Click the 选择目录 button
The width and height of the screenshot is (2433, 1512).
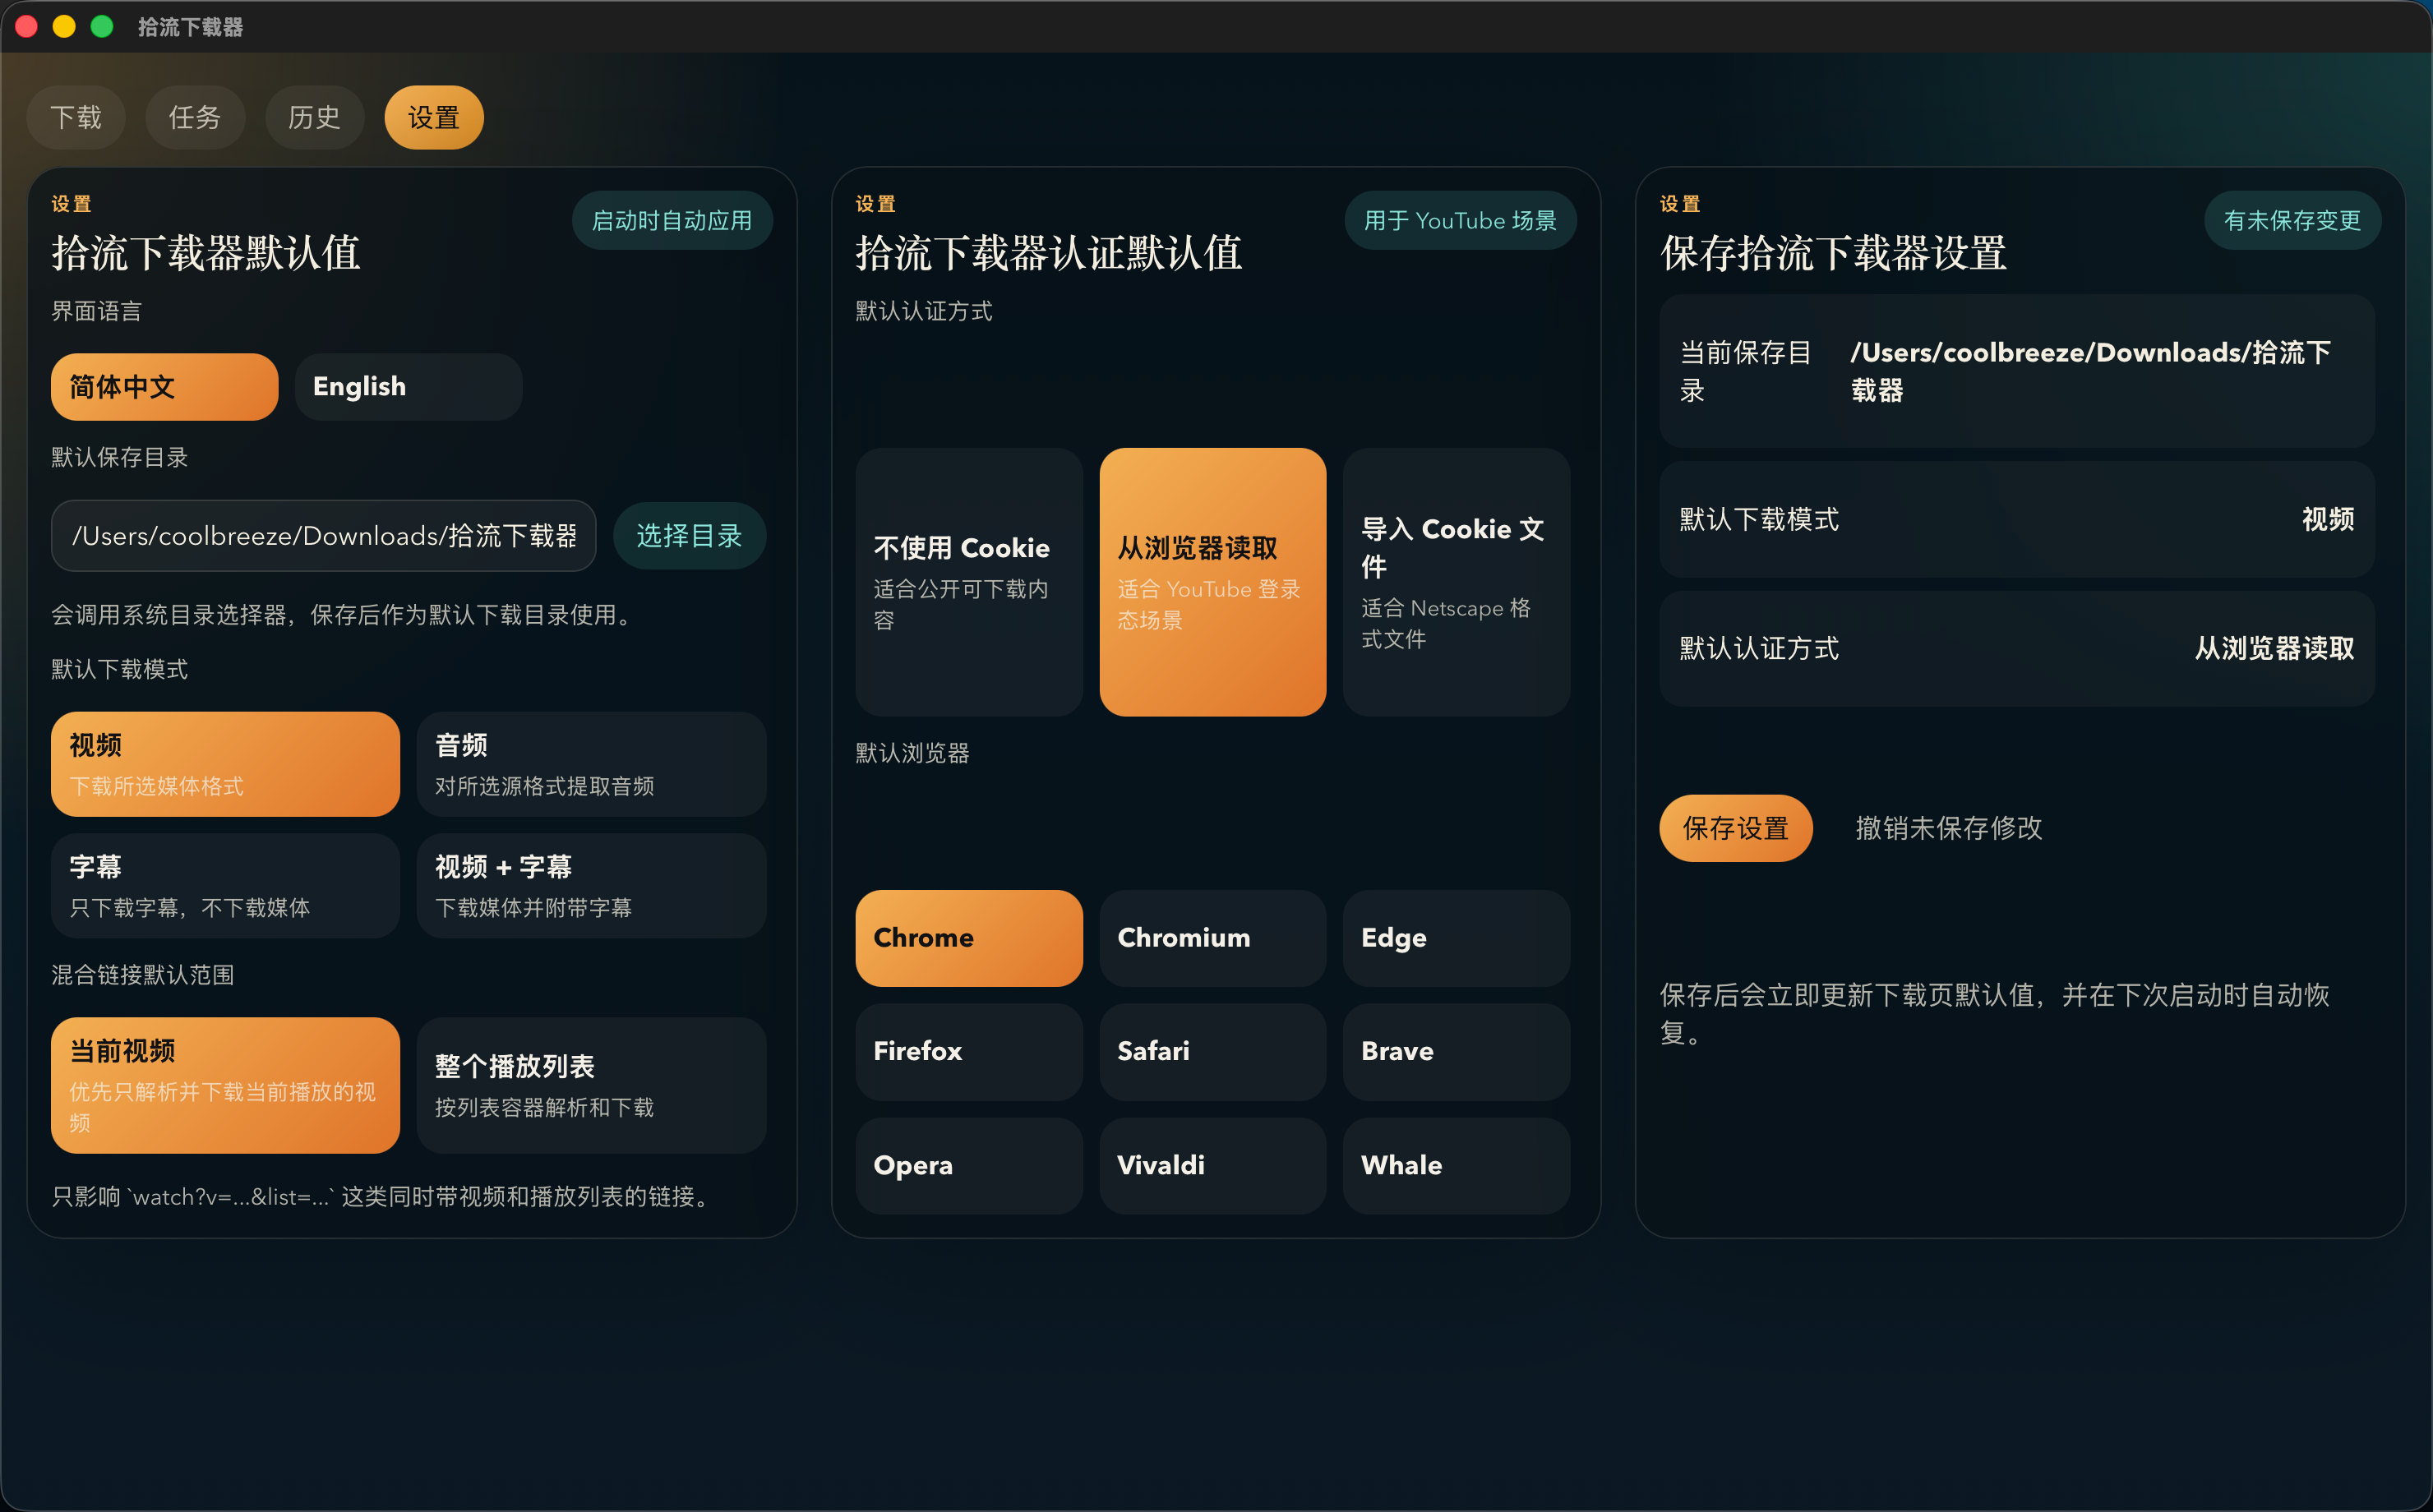point(689,535)
